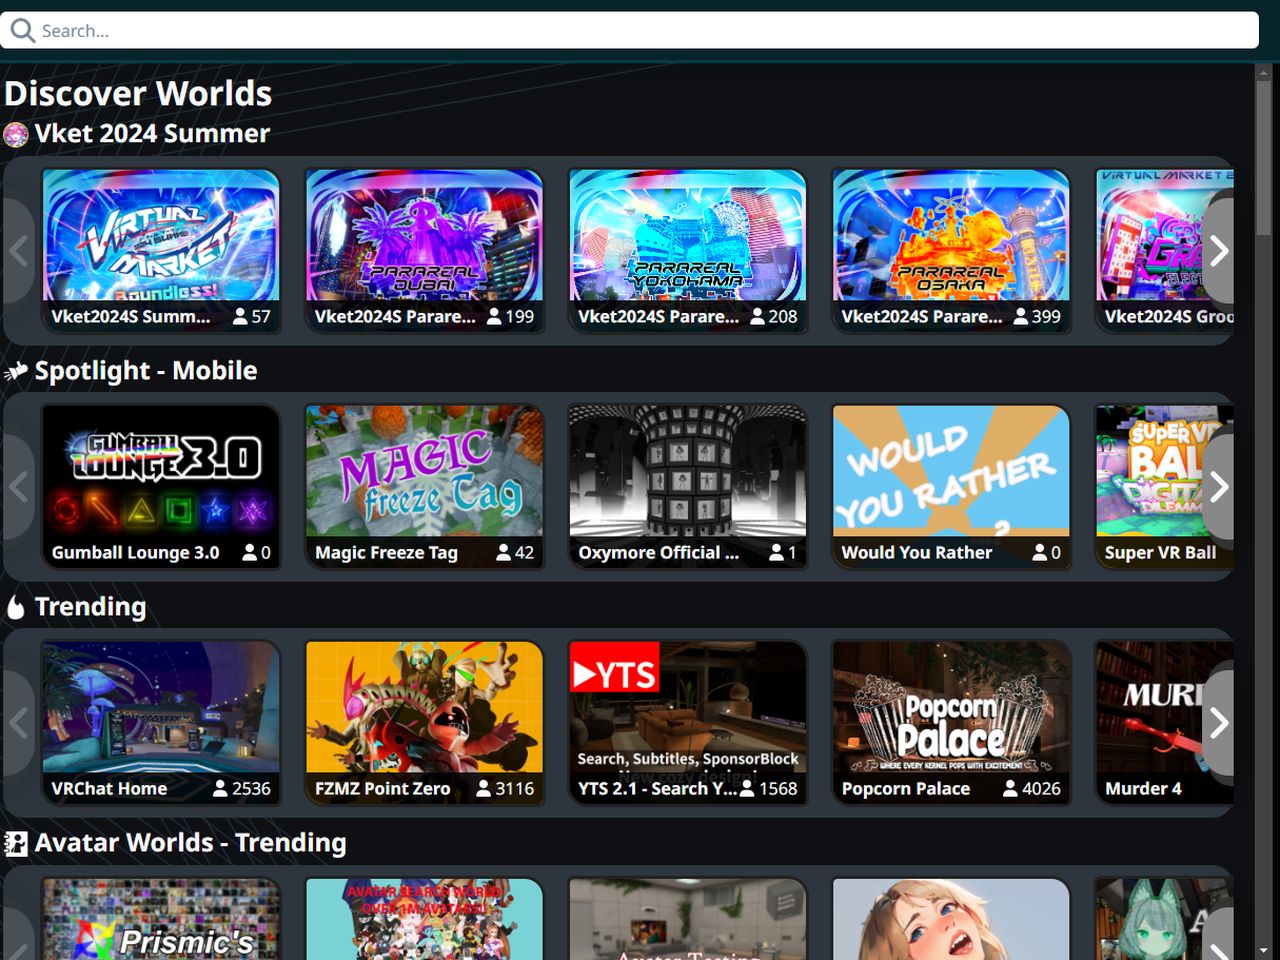Click the Discover Worlds heading

pos(138,93)
